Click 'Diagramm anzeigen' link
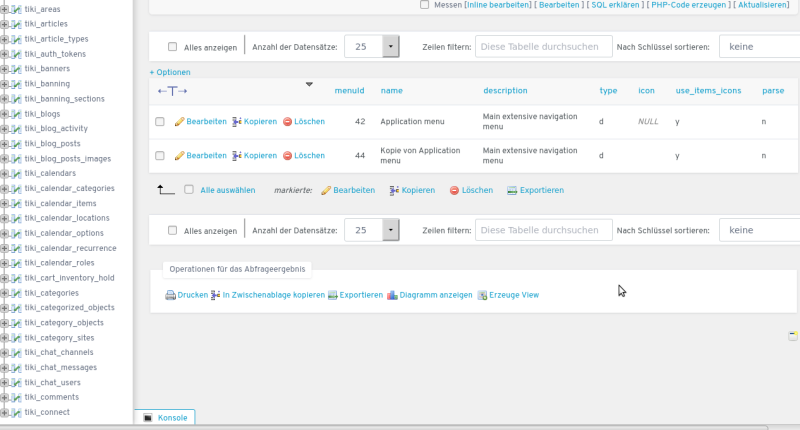 pyautogui.click(x=436, y=295)
